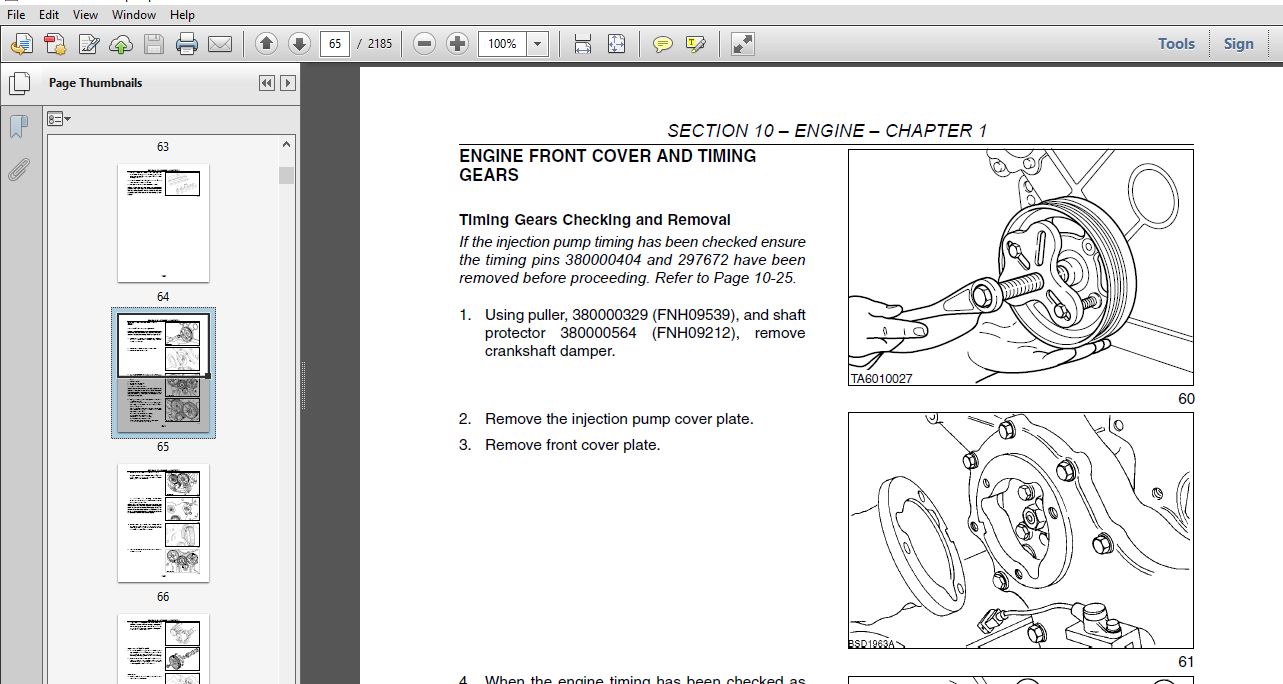The width and height of the screenshot is (1283, 684).
Task: Open the zoom level dropdown arrow
Action: [x=538, y=44]
